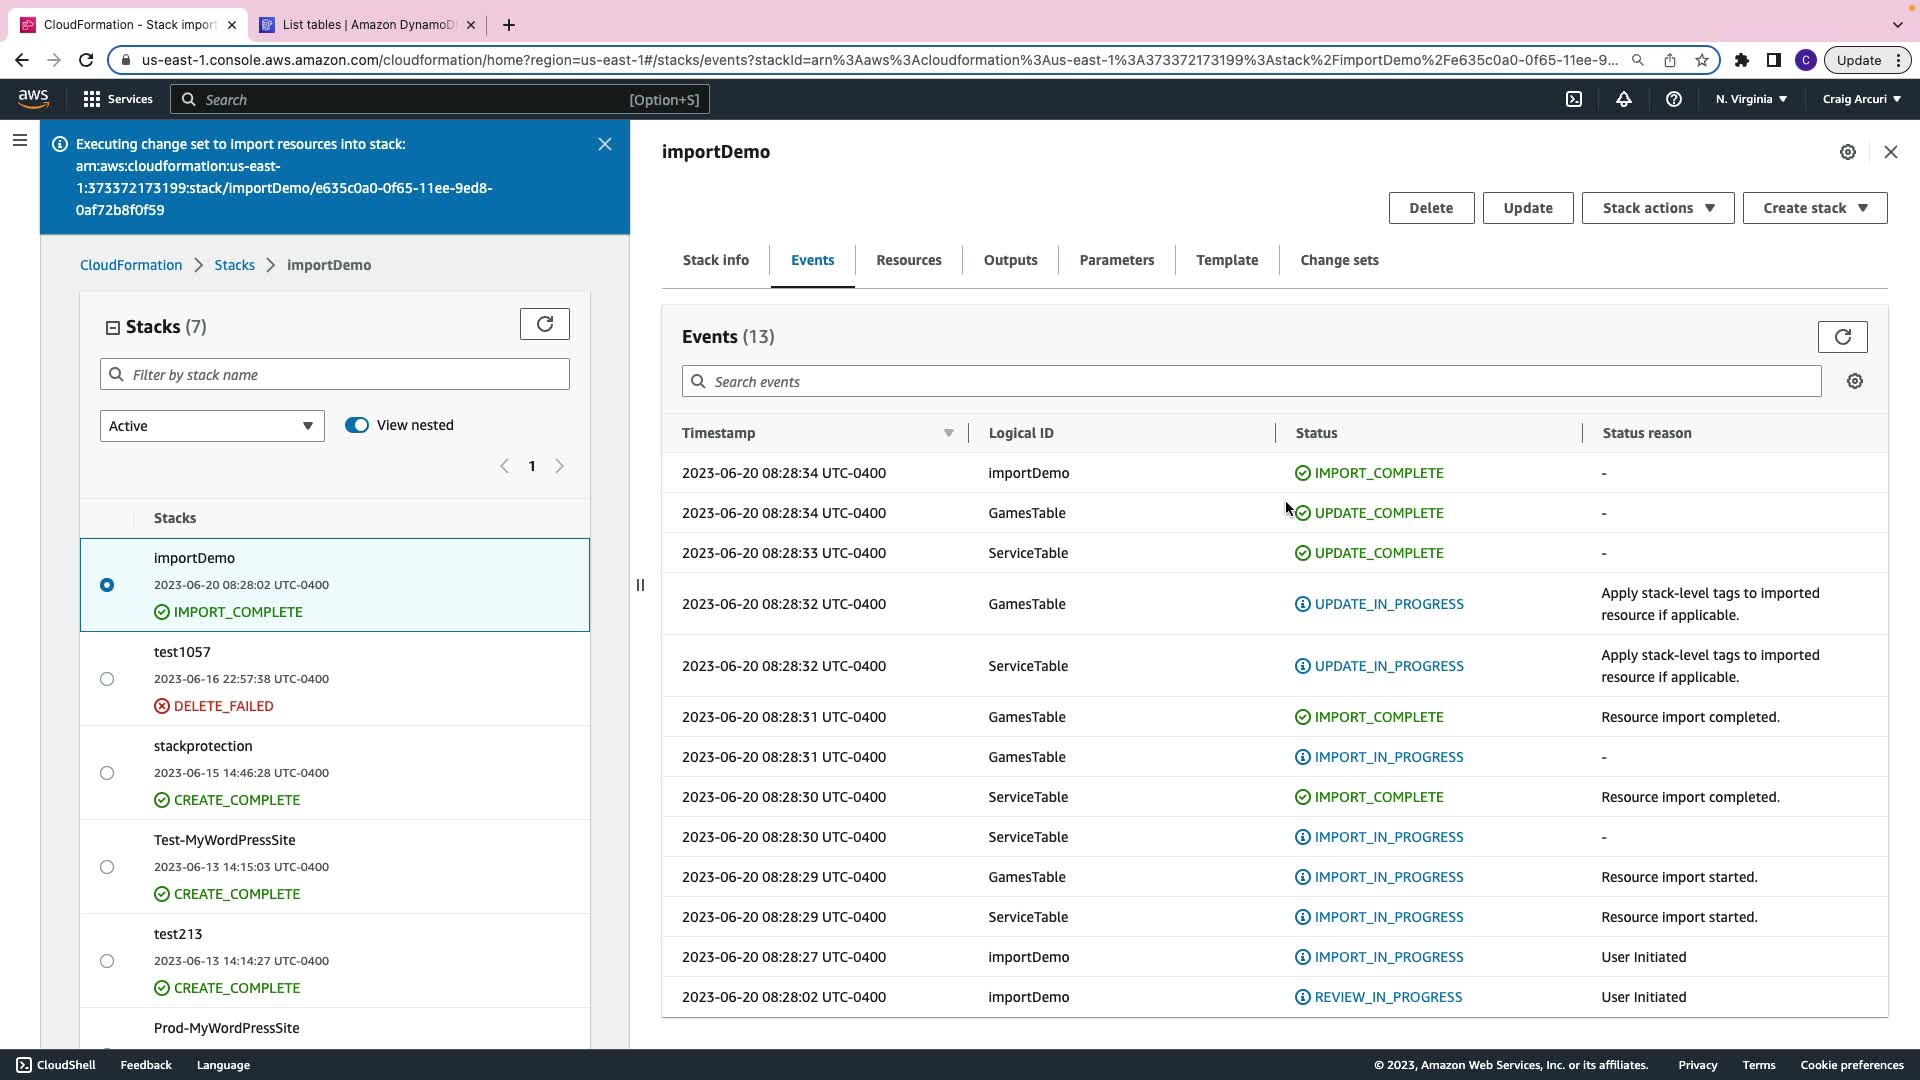
Task: Open the left hamburger navigation menu
Action: [x=20, y=141]
